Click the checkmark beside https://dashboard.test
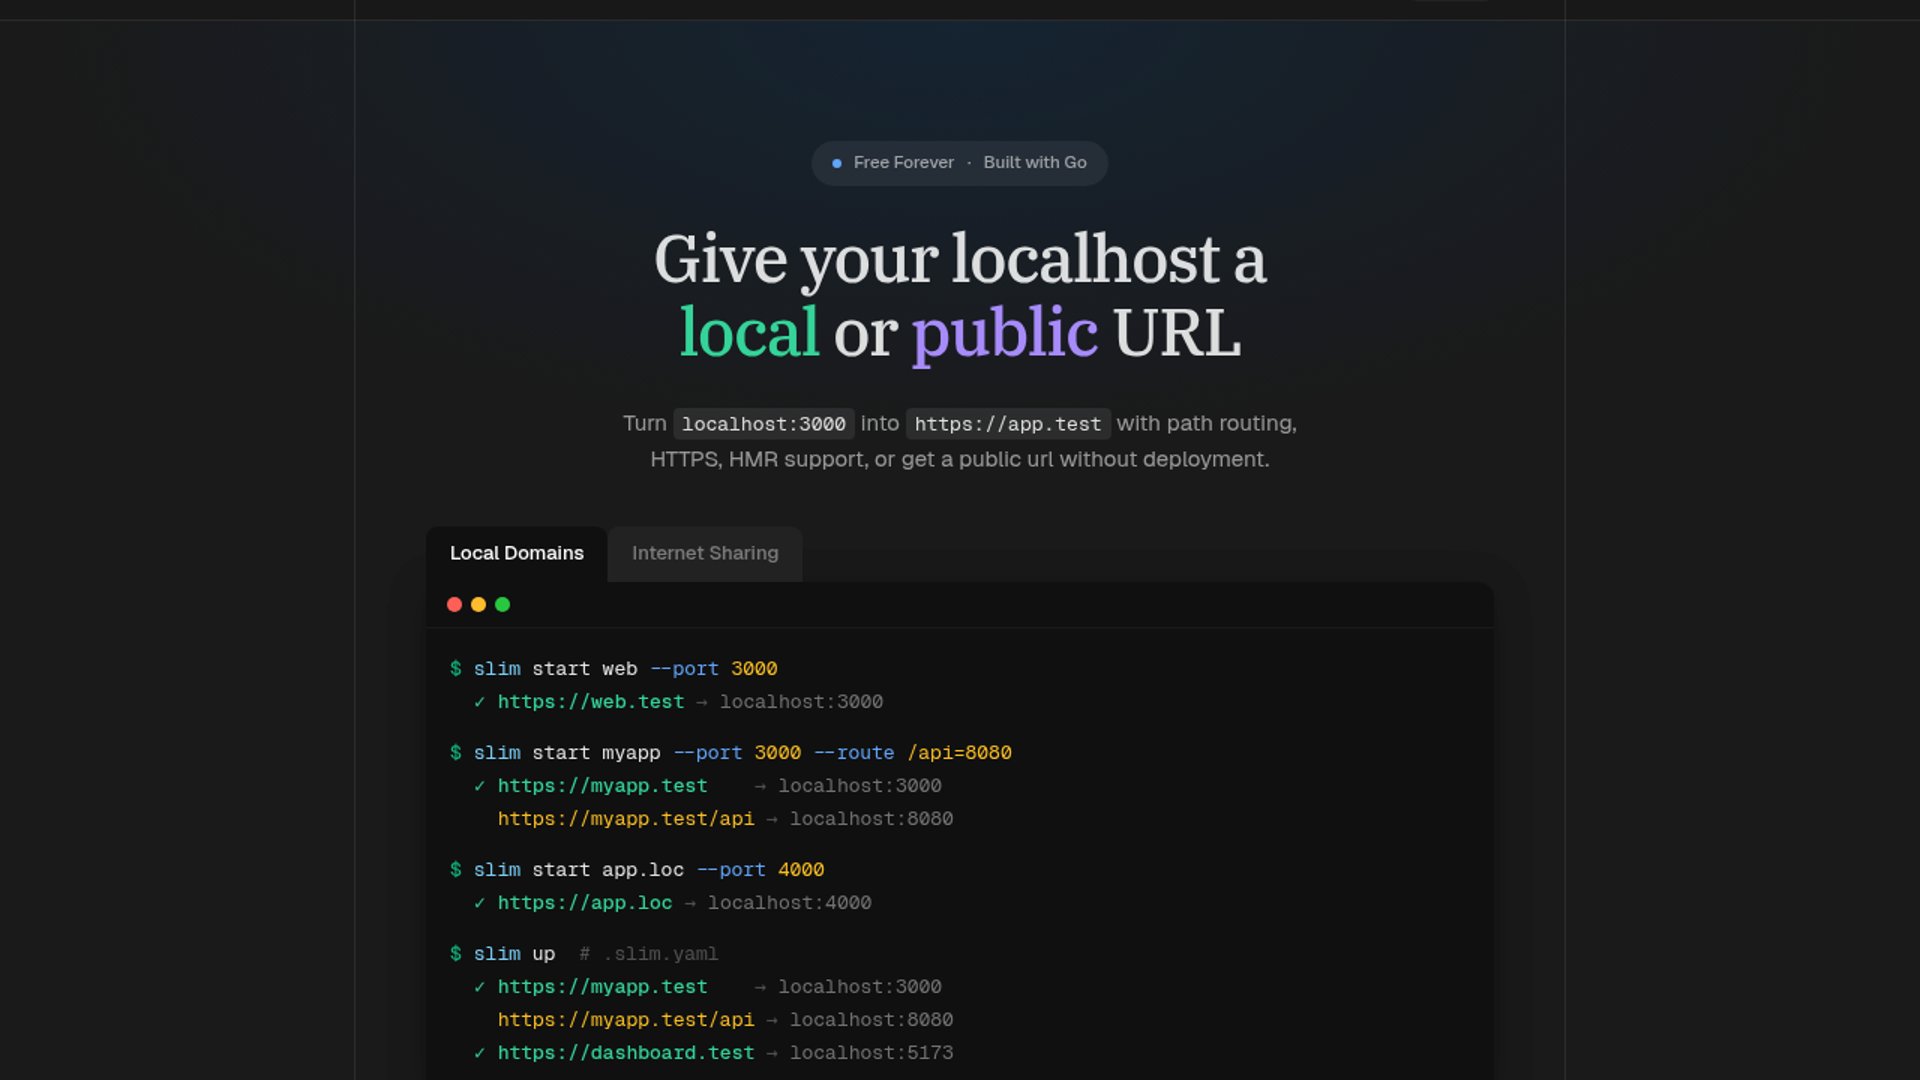The image size is (1920, 1080). [x=480, y=1053]
